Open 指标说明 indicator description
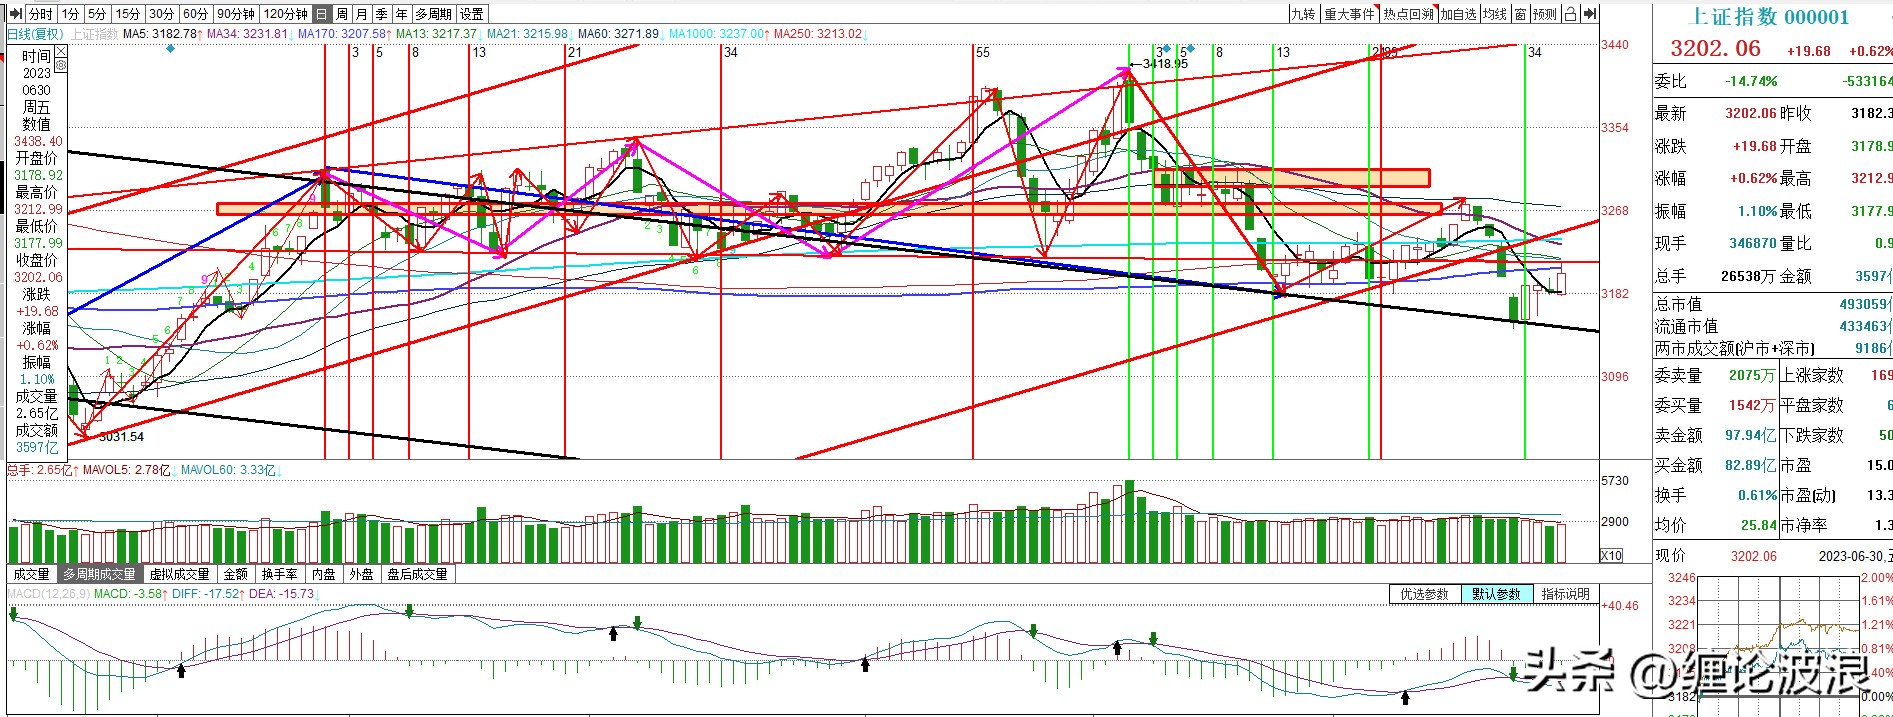This screenshot has width=1893, height=717. (x=1565, y=594)
